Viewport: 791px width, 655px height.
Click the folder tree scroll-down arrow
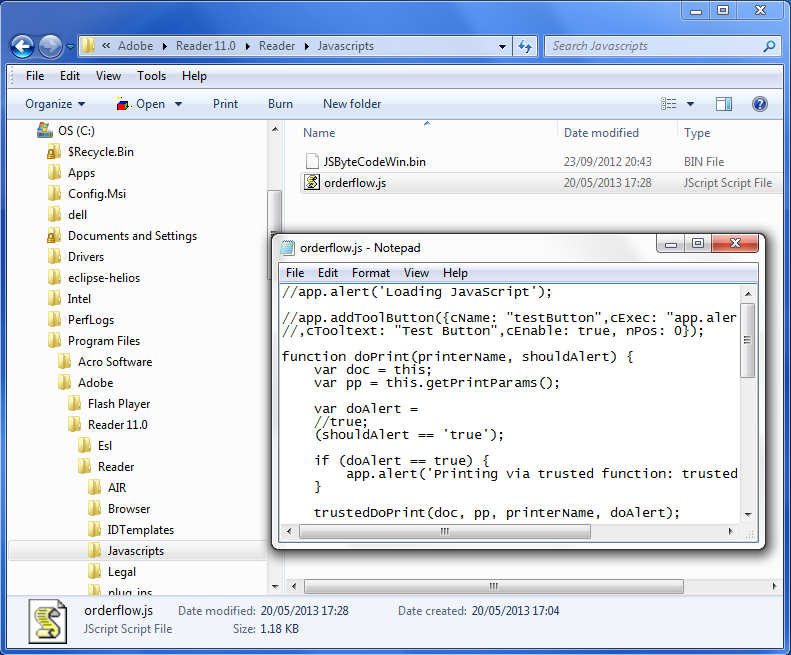275,586
